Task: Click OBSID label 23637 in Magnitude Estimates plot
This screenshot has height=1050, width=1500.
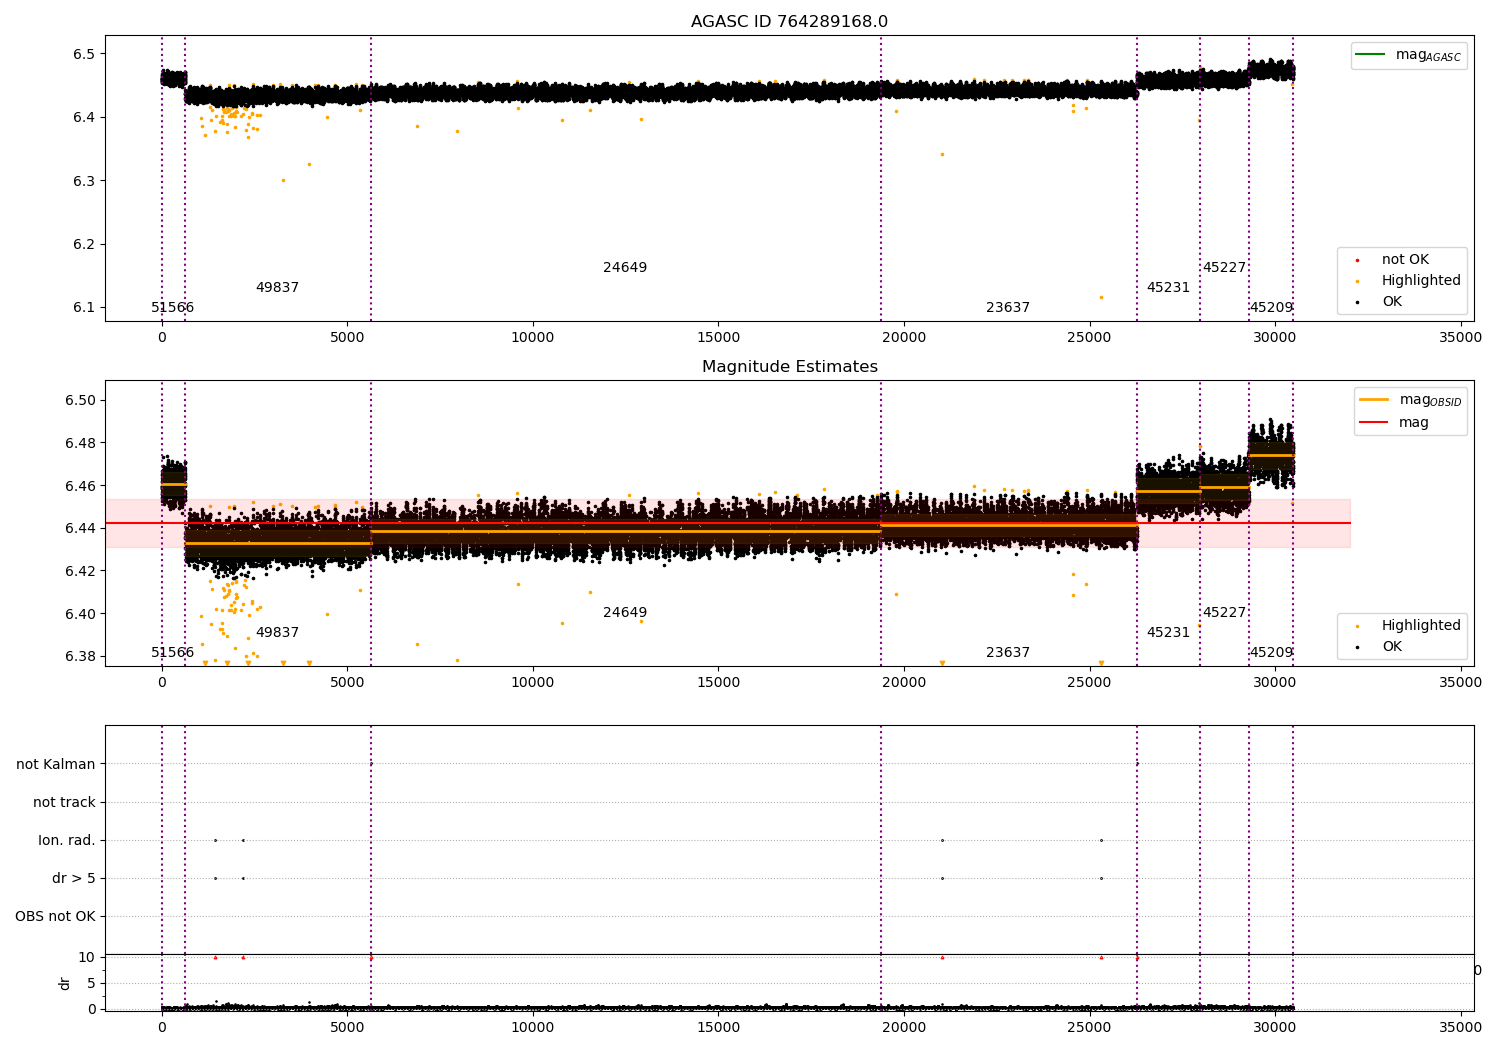Action: (x=1008, y=653)
